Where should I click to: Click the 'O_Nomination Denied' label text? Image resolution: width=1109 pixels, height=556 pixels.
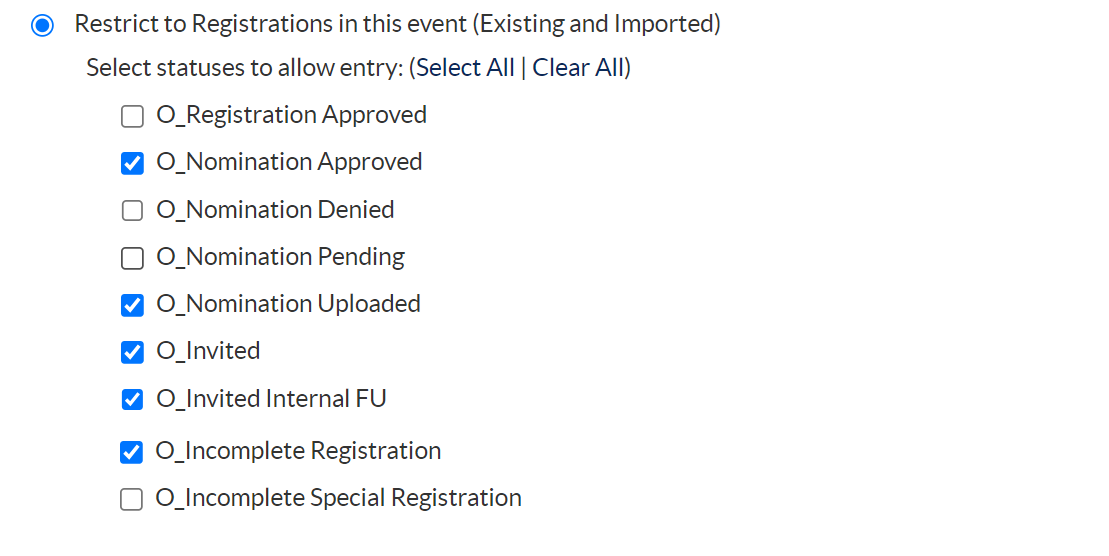point(275,210)
